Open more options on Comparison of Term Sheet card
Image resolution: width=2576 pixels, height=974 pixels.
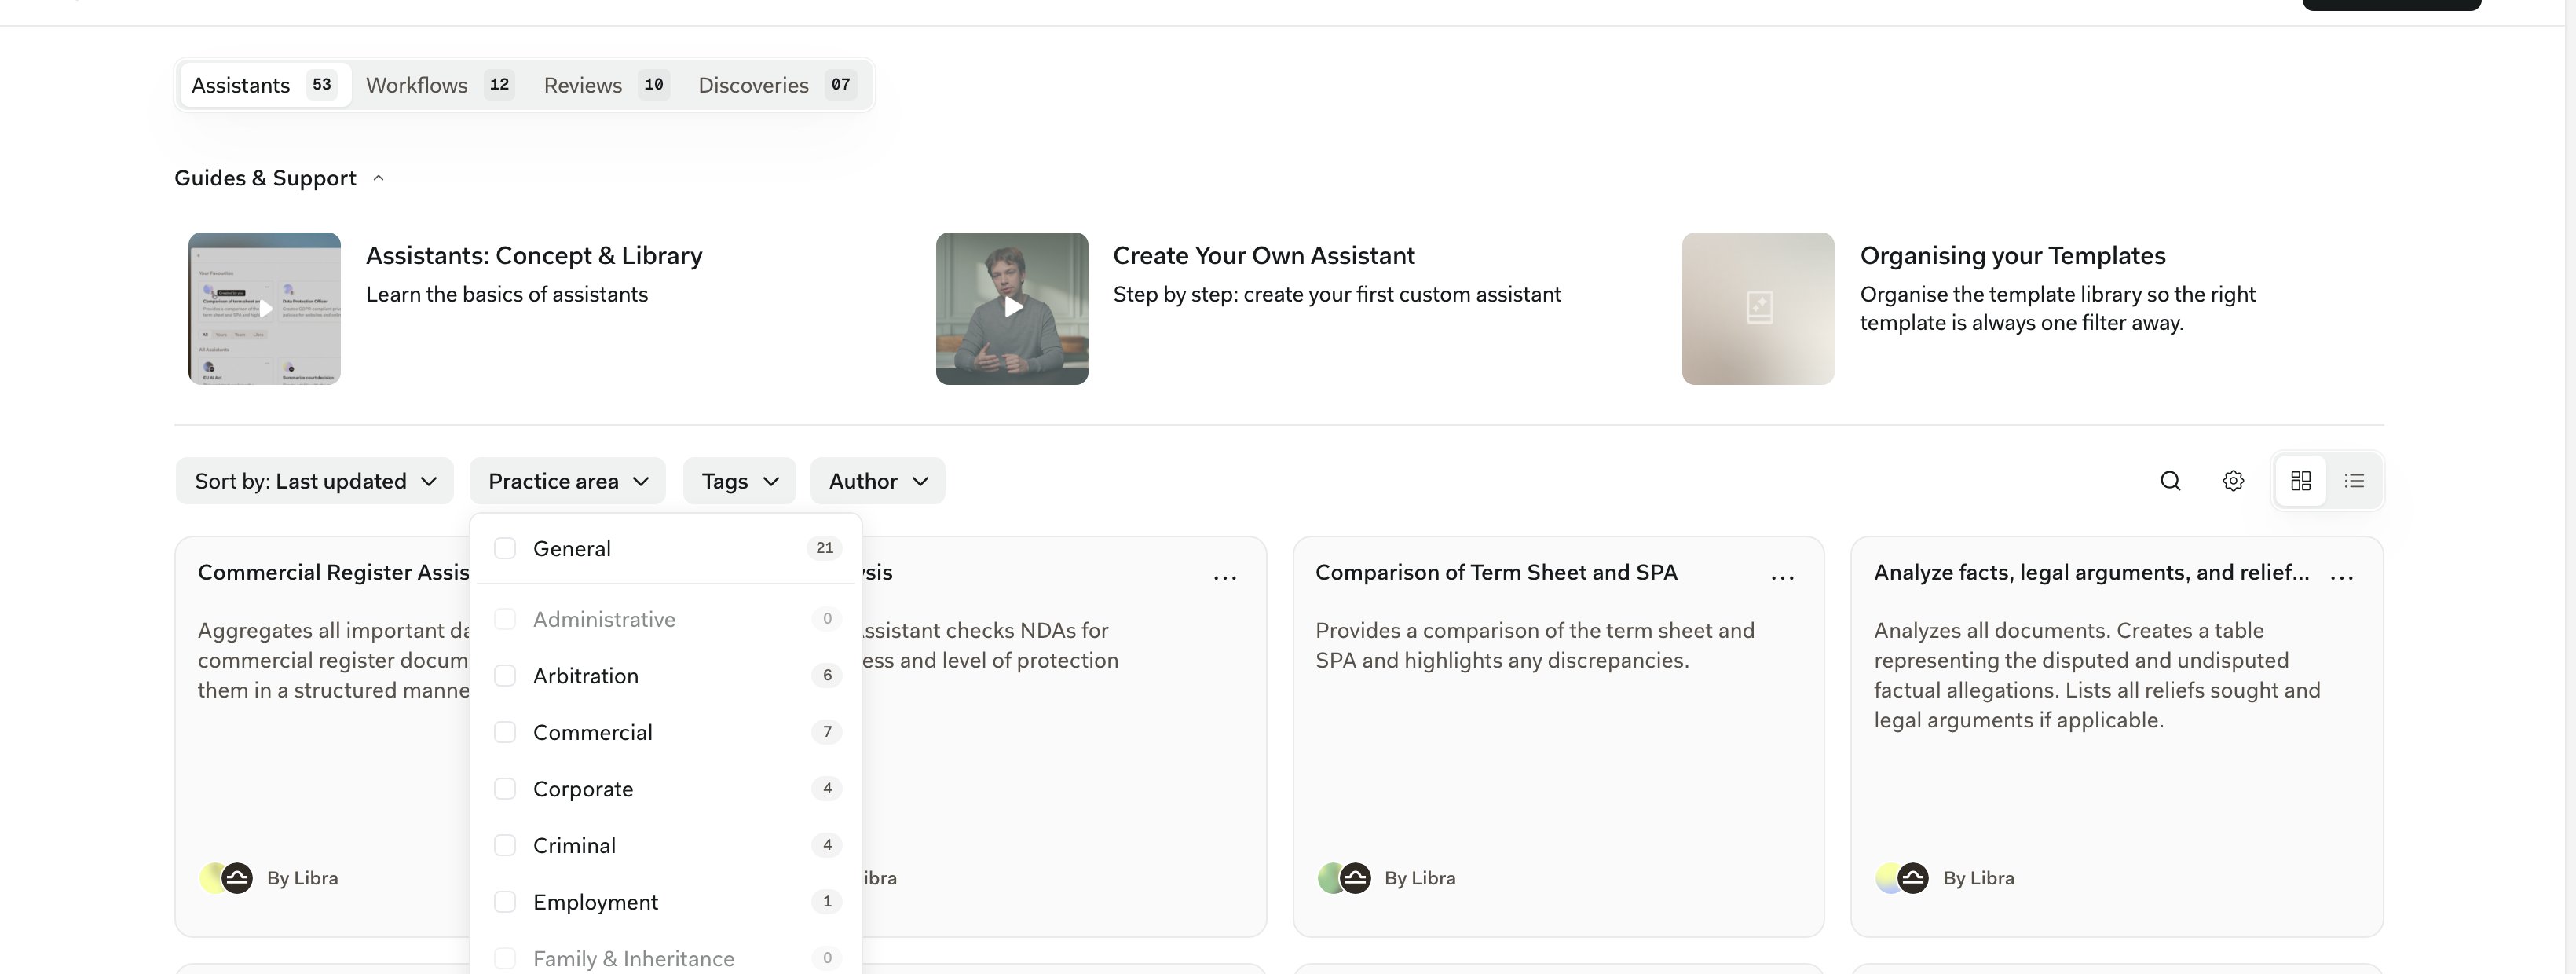(1782, 577)
